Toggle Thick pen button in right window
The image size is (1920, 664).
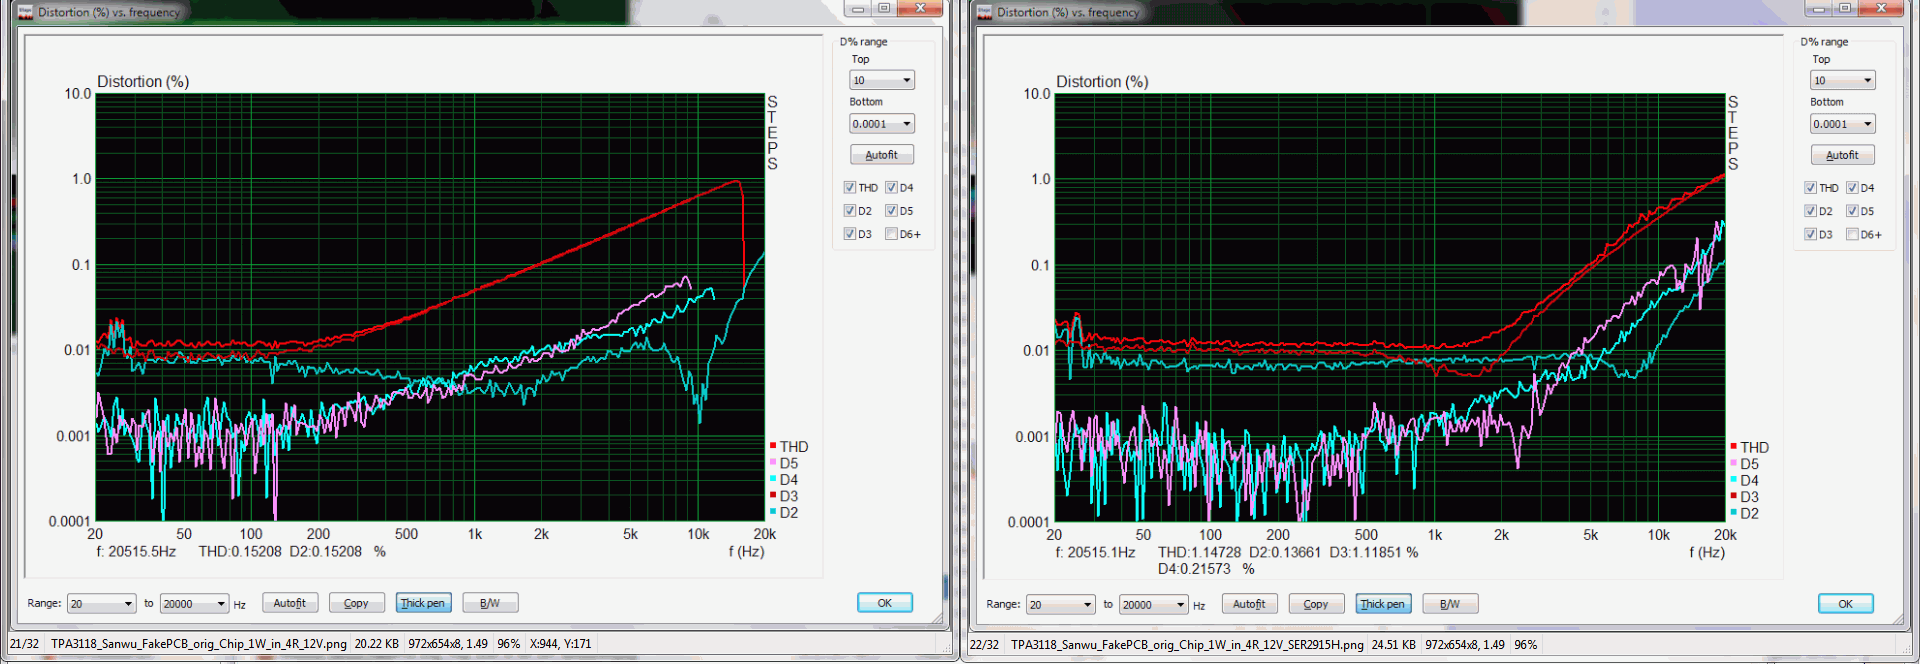point(1383,604)
